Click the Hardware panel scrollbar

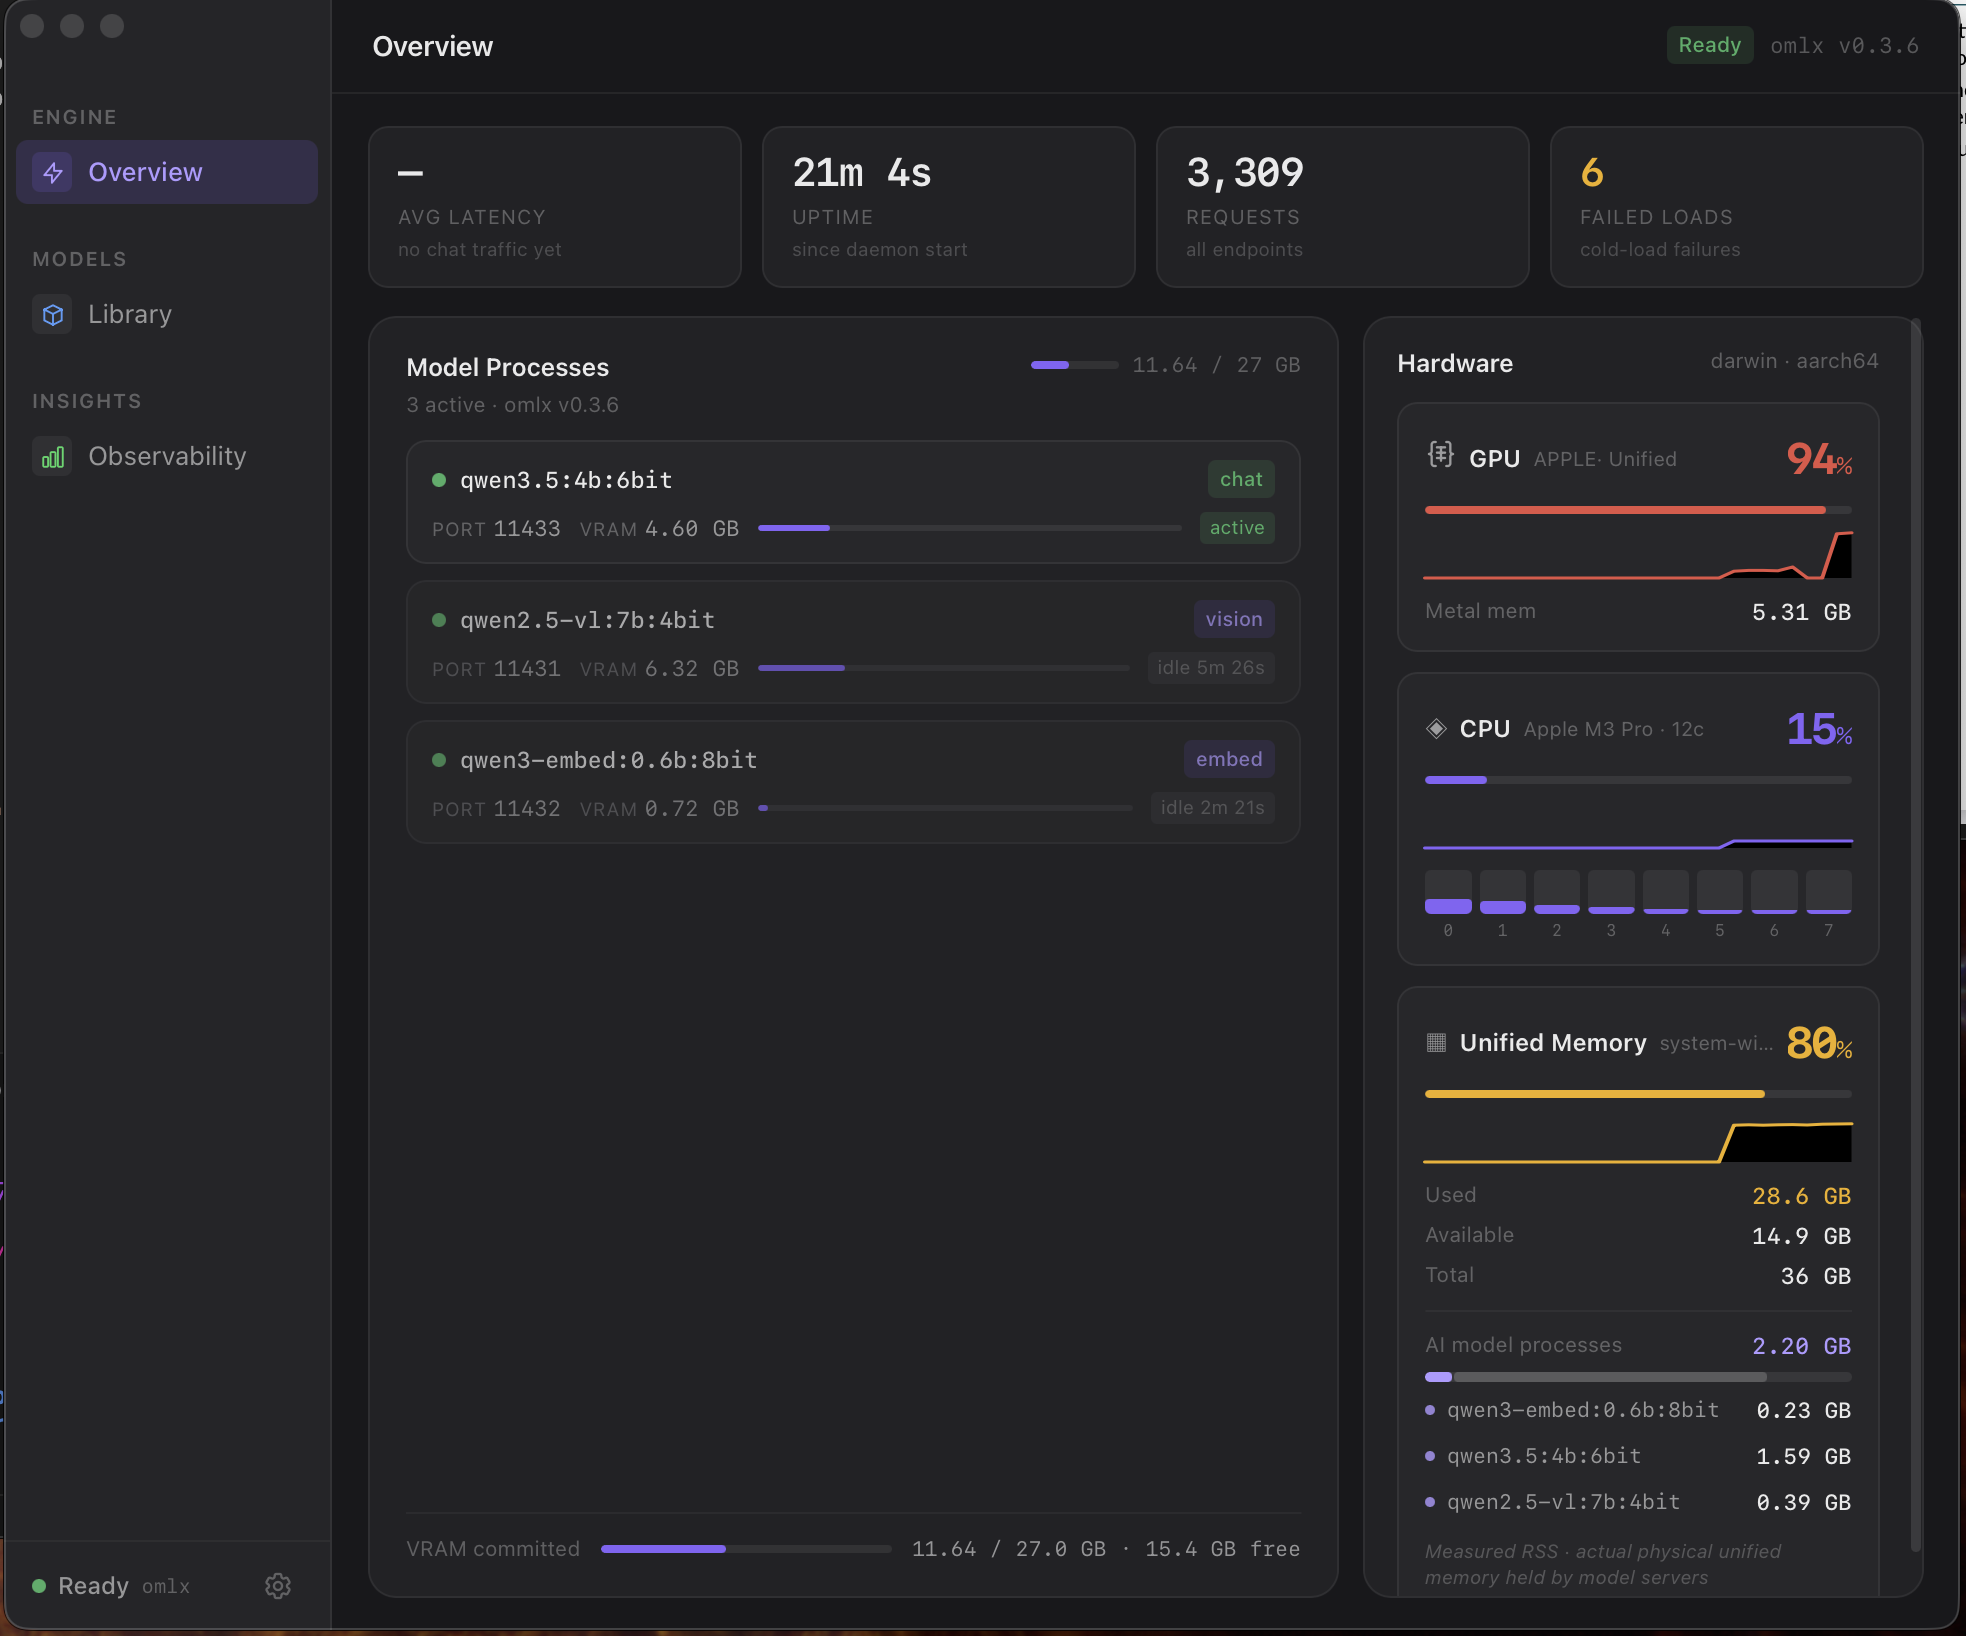1916,935
